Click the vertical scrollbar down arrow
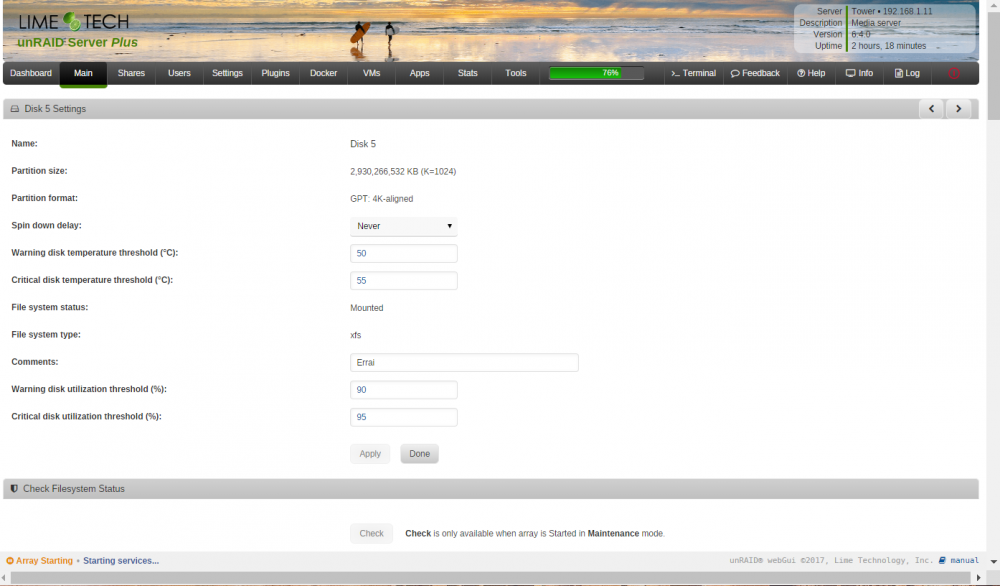This screenshot has height=586, width=1000. coord(994,562)
